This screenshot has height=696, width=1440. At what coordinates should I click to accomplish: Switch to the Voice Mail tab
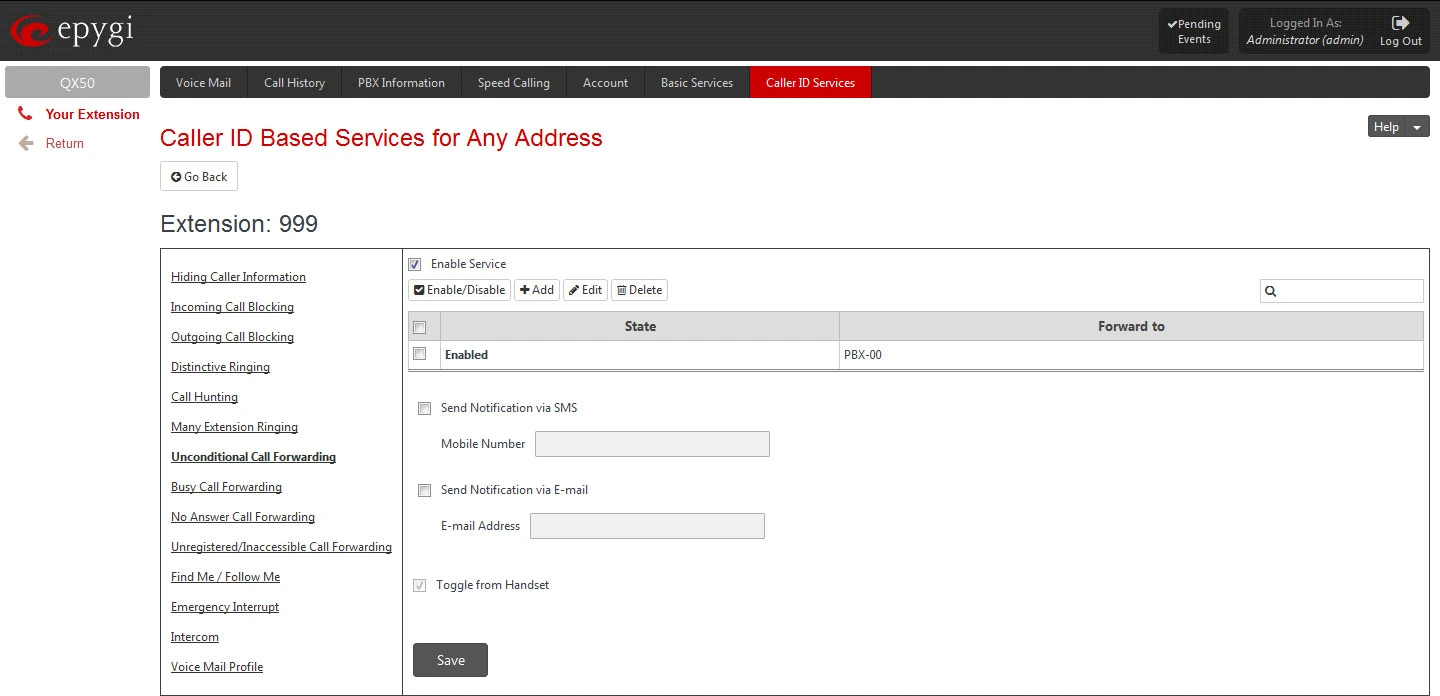[203, 83]
